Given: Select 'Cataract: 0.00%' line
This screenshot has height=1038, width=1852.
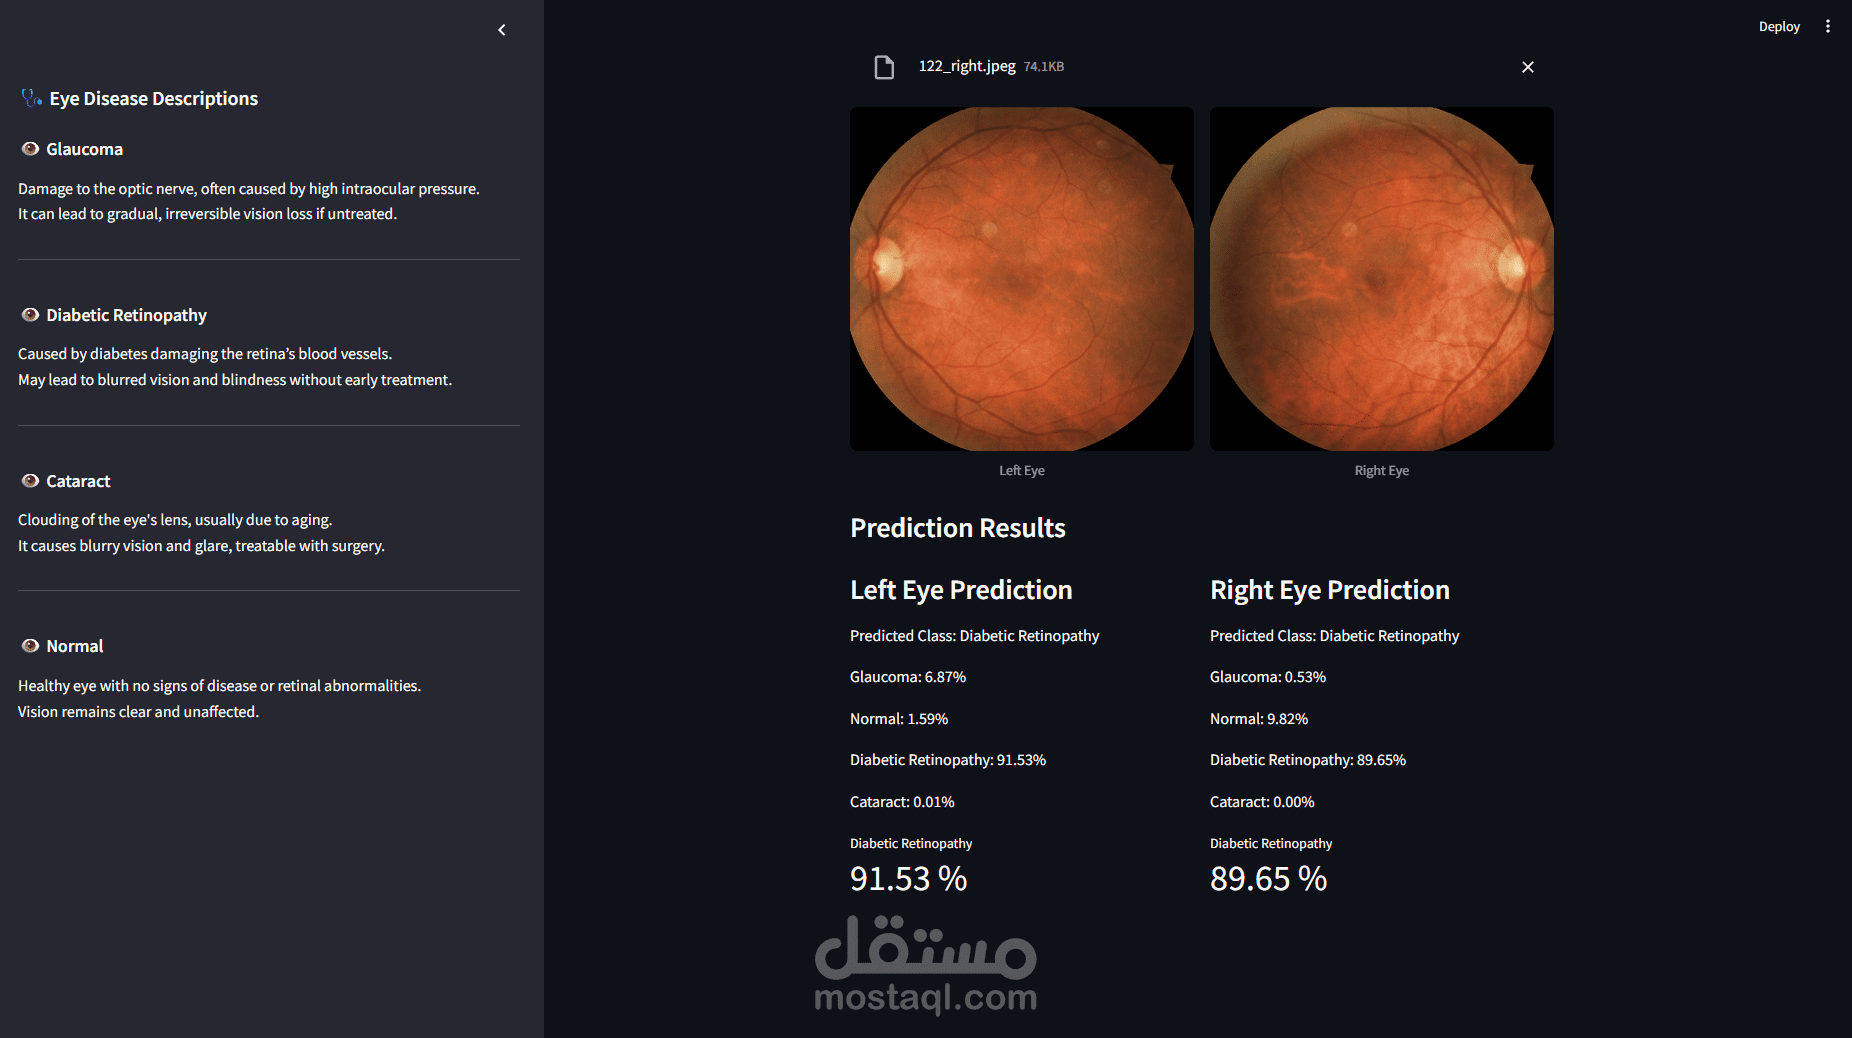Looking at the screenshot, I should pos(1262,802).
